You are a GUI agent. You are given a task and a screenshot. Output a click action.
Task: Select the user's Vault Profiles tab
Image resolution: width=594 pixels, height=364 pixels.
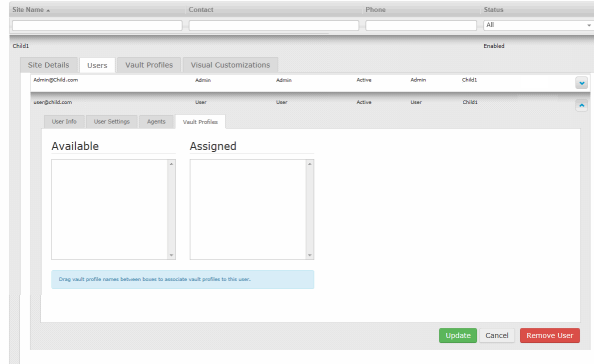tap(200, 122)
